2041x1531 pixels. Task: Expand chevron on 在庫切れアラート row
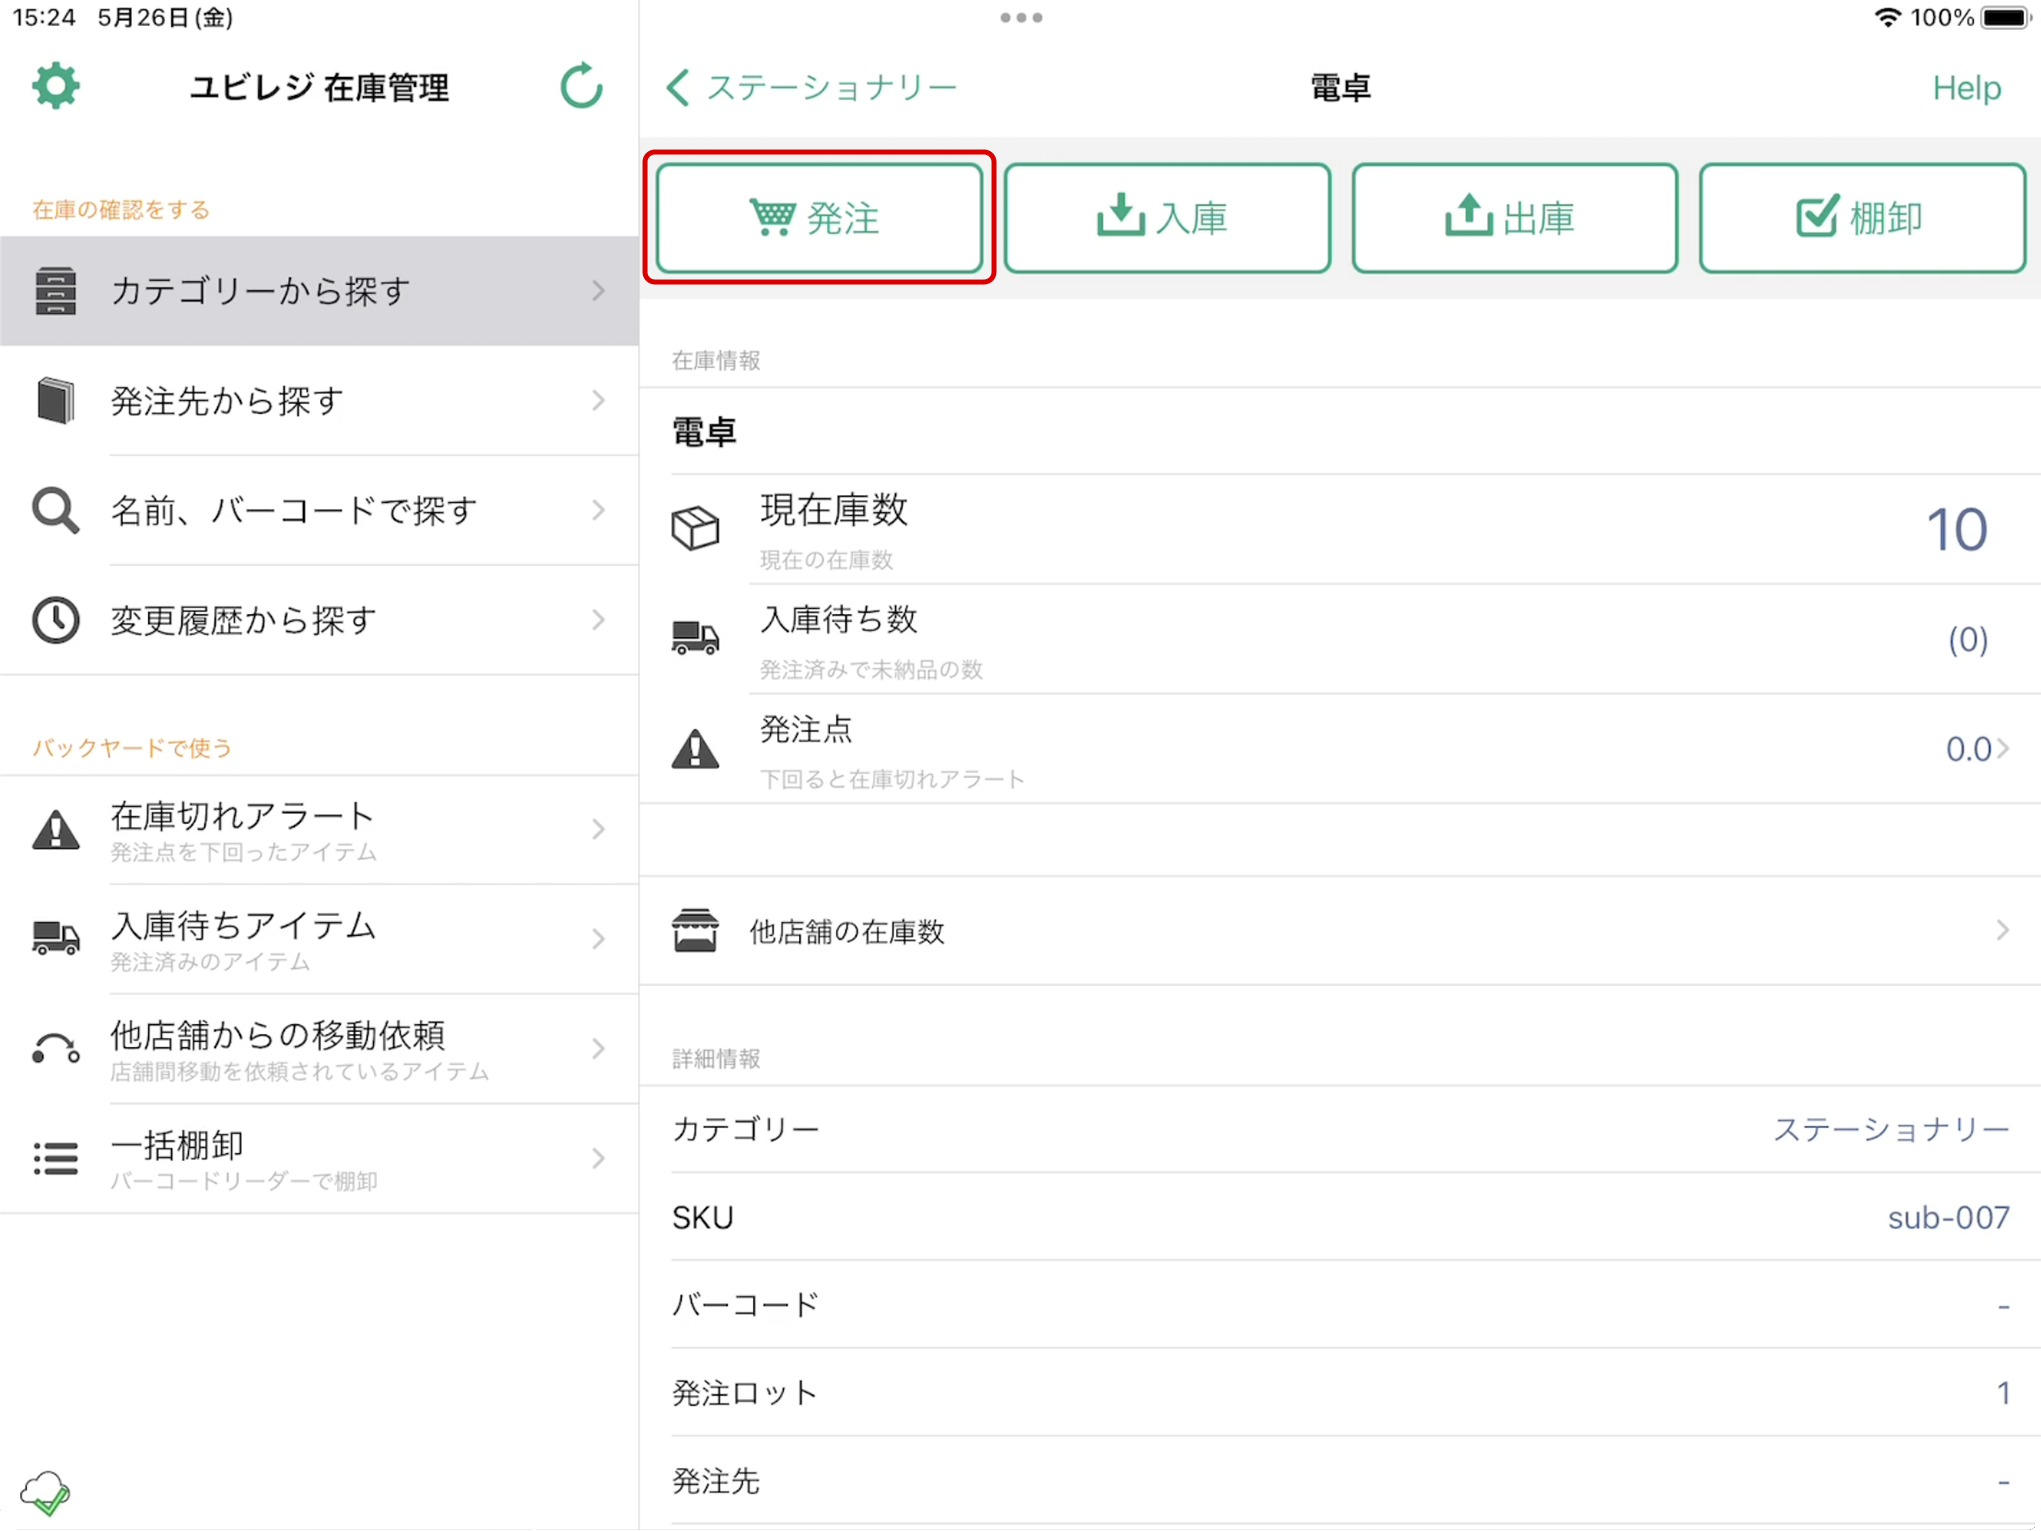point(598,830)
